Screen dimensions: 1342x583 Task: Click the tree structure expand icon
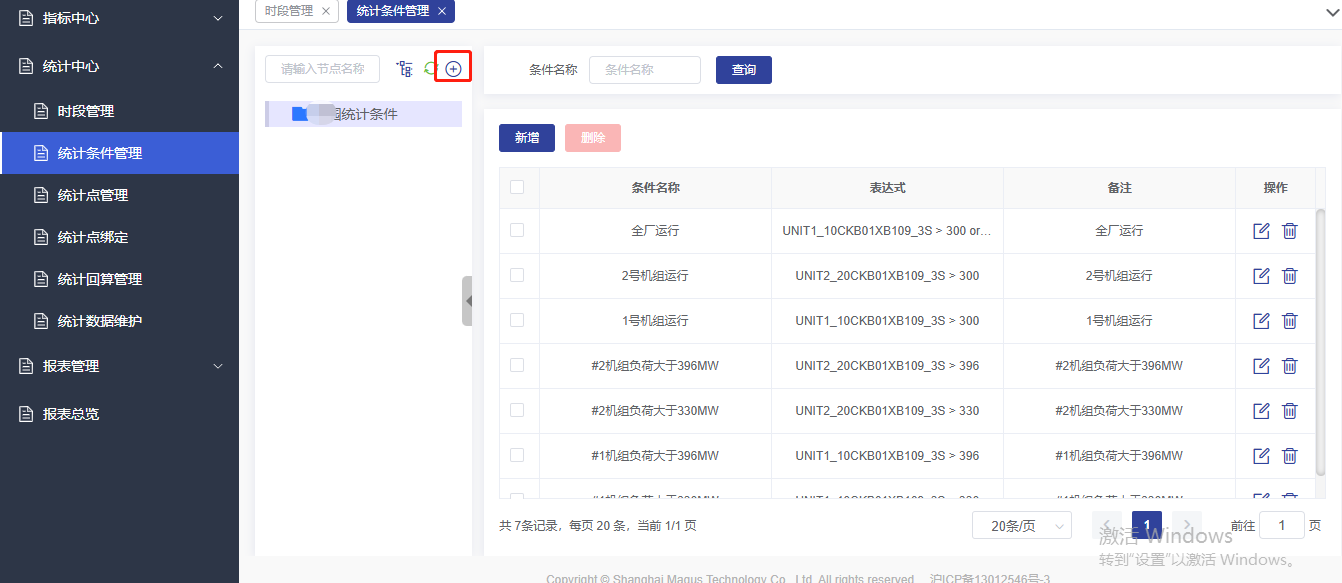tap(404, 69)
